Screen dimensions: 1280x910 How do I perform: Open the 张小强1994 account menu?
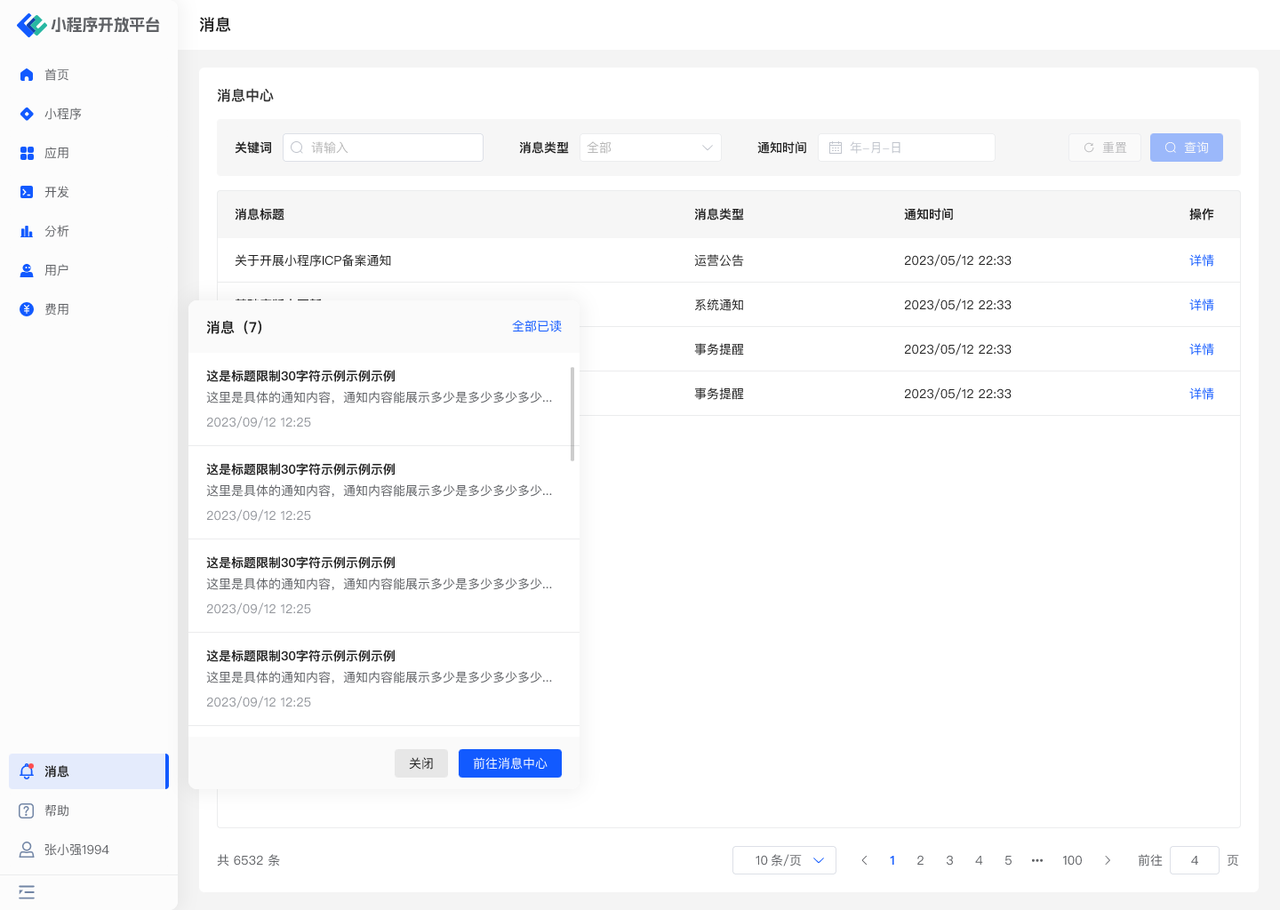coord(76,850)
